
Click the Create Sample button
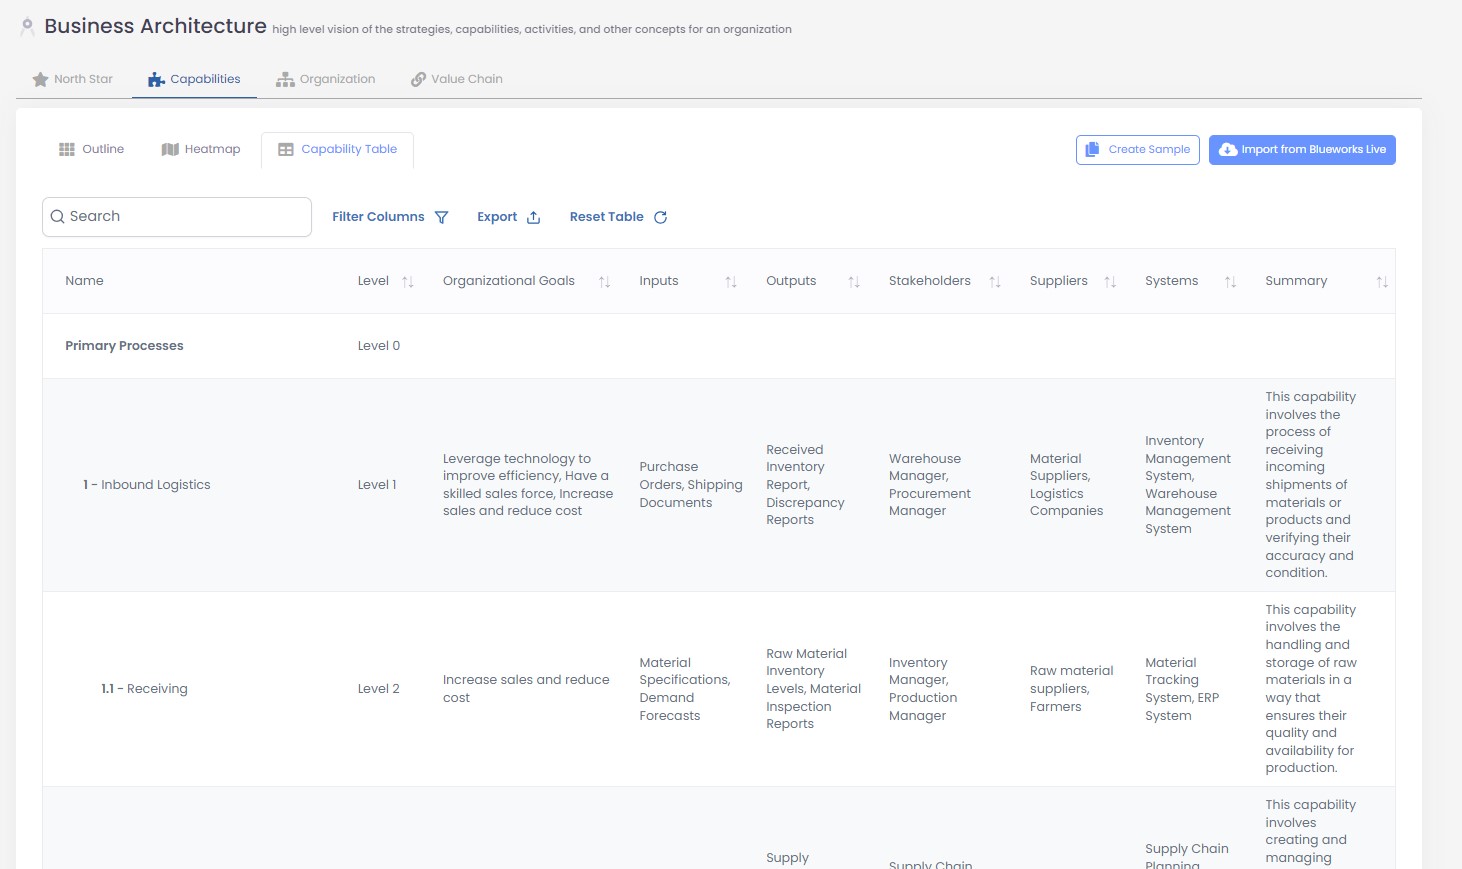(1137, 149)
